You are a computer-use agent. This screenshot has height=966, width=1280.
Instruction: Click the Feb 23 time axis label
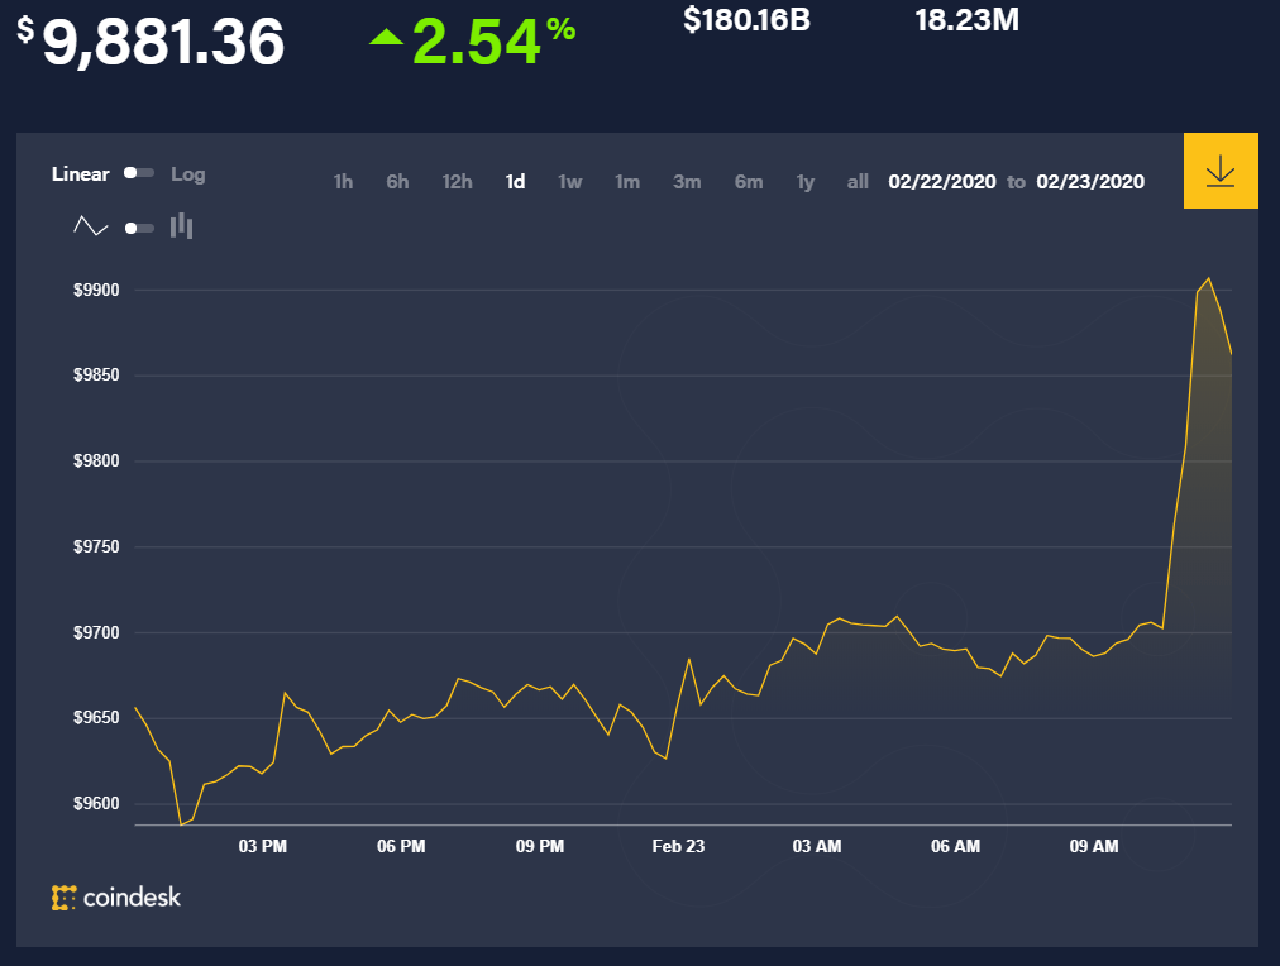[x=679, y=846]
